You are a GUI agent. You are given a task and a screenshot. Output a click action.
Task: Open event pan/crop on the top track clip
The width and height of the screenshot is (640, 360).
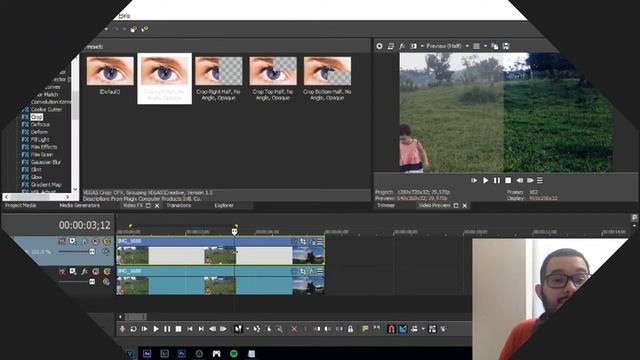[303, 242]
